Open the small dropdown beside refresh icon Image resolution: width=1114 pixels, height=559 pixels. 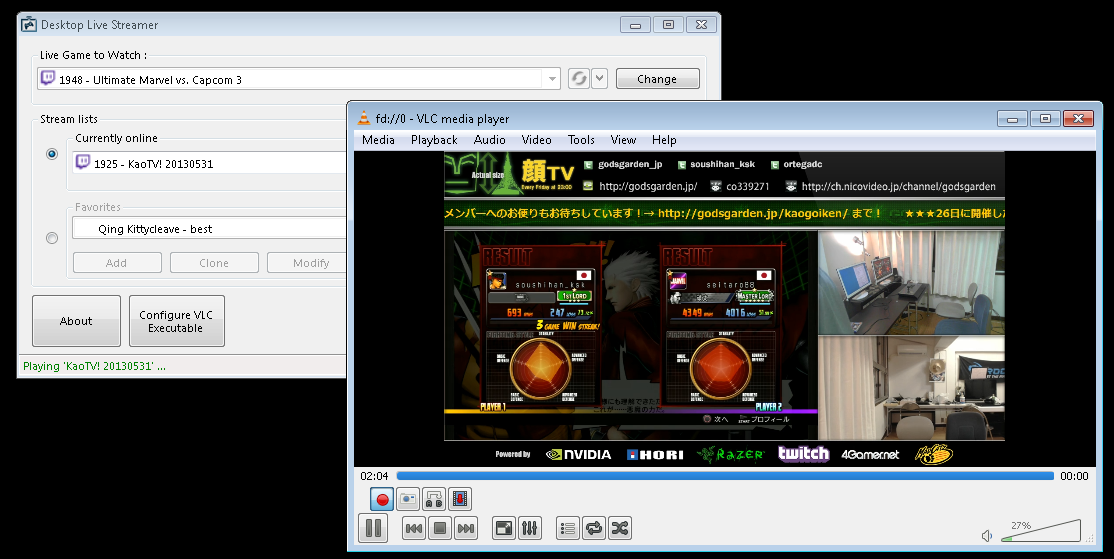click(x=600, y=79)
